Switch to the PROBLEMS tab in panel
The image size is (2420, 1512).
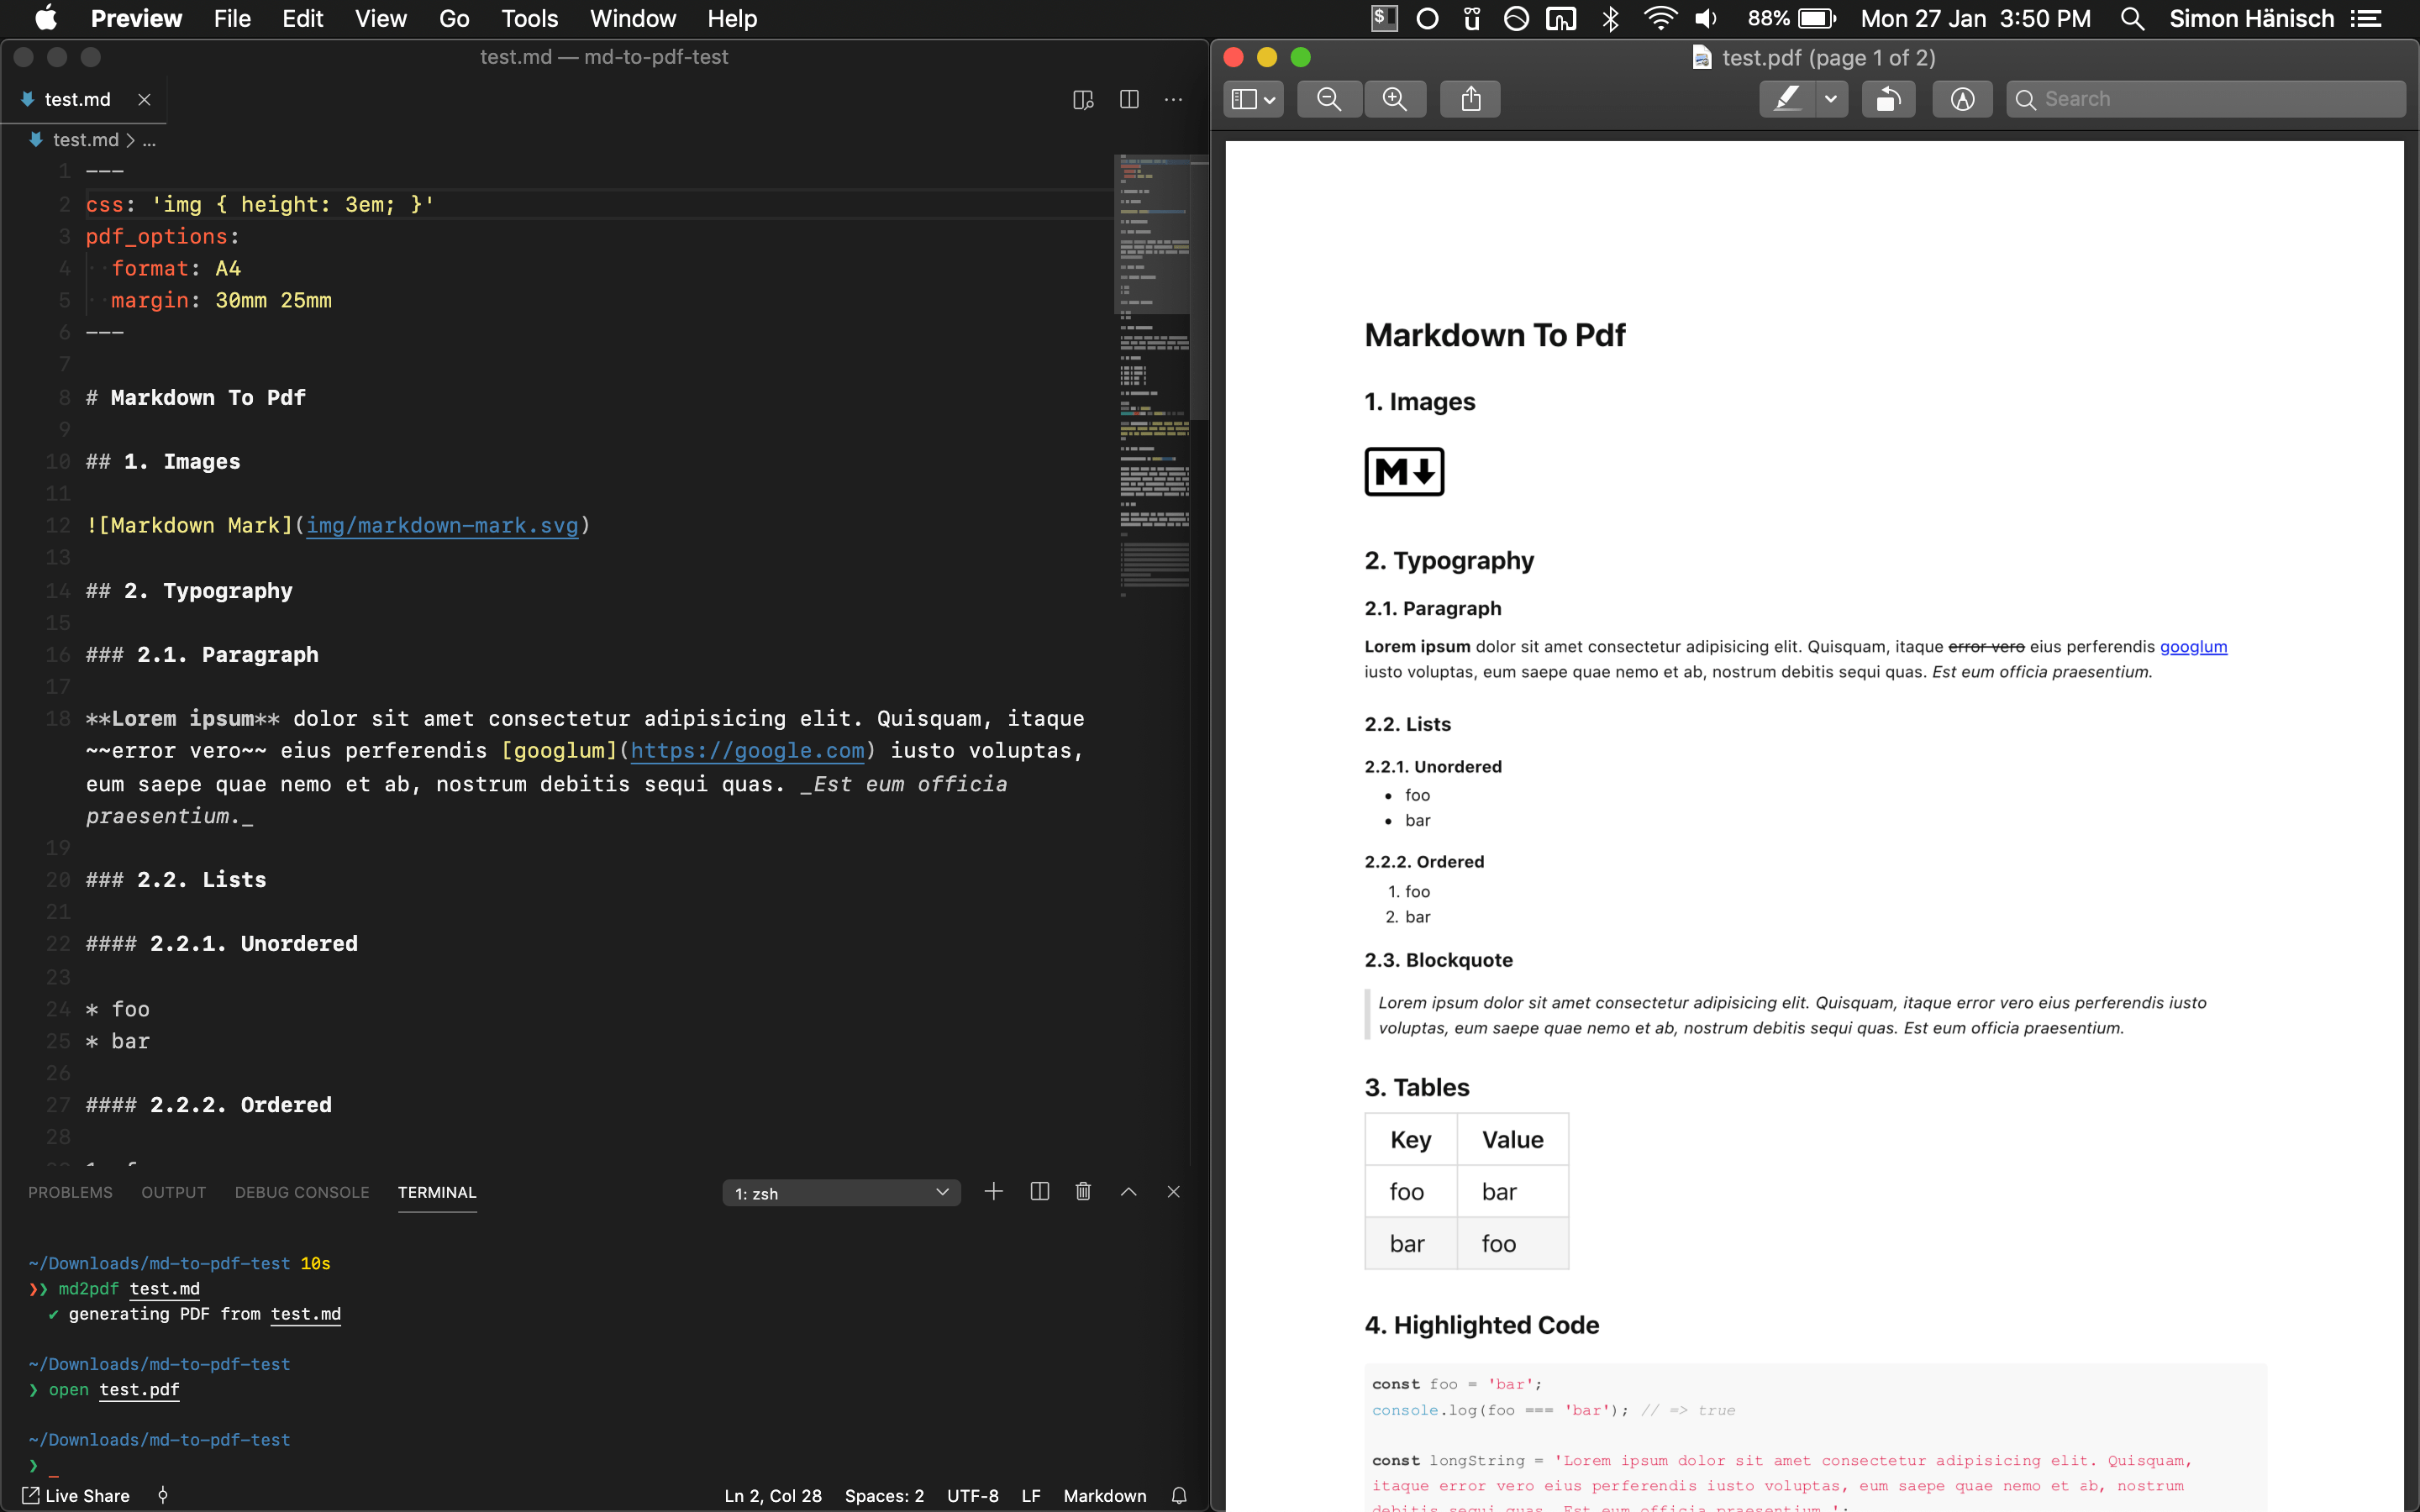click(x=68, y=1191)
